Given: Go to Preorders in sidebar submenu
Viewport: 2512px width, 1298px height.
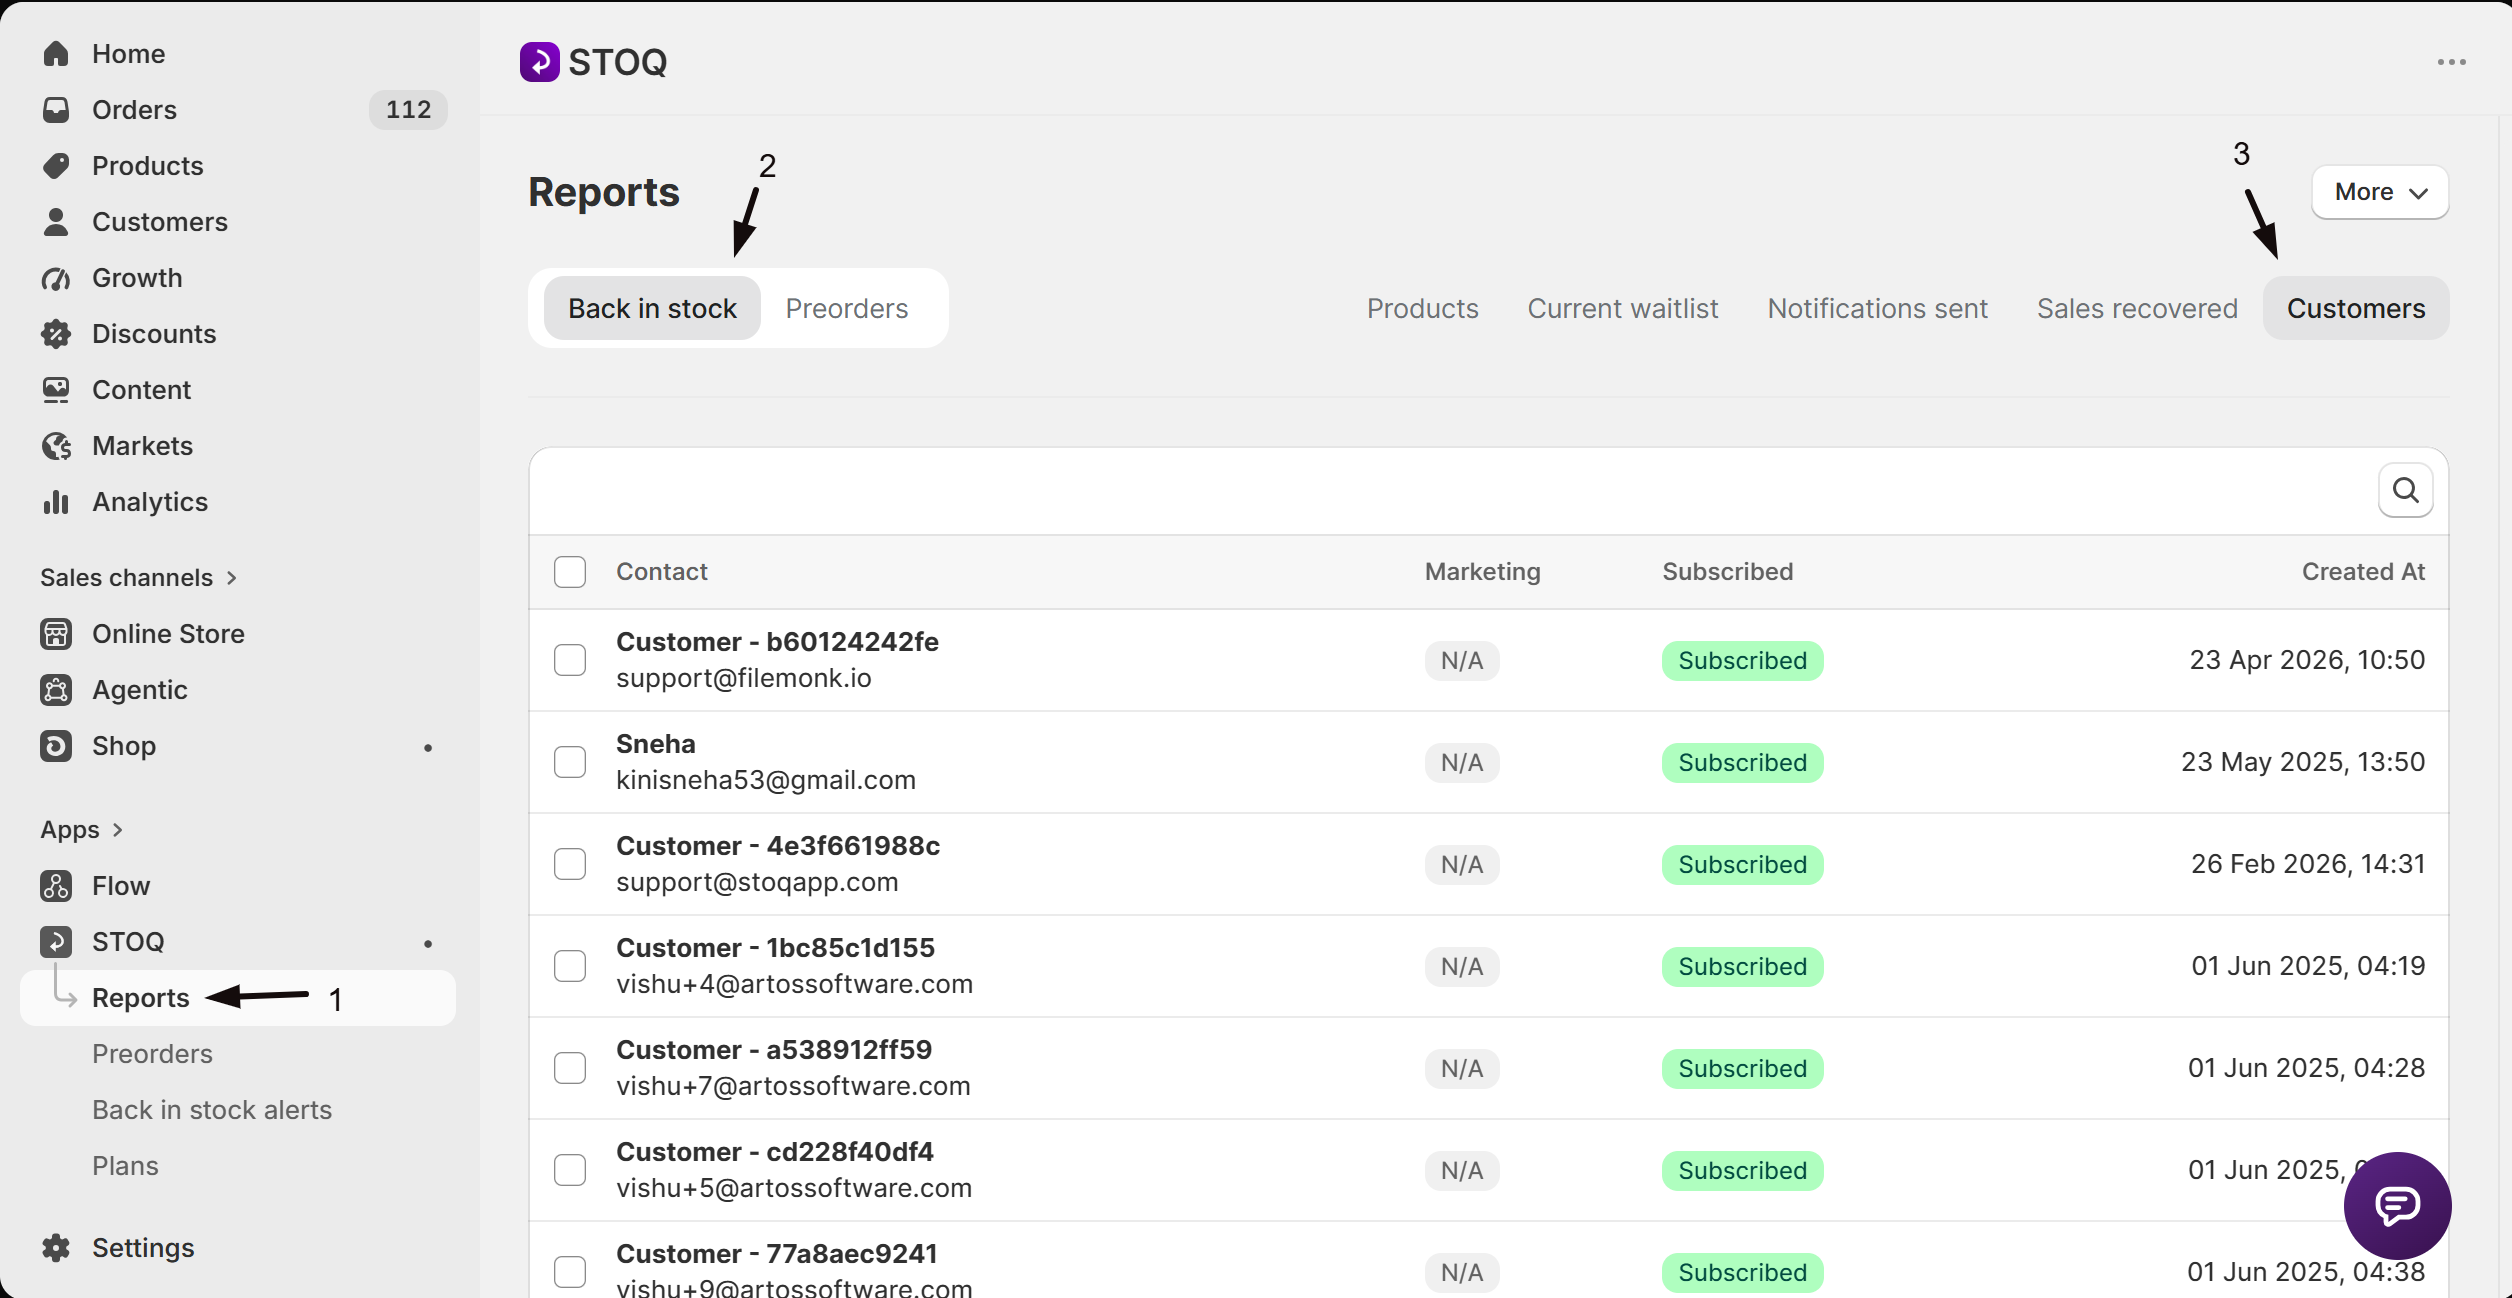Looking at the screenshot, I should pyautogui.click(x=152, y=1054).
